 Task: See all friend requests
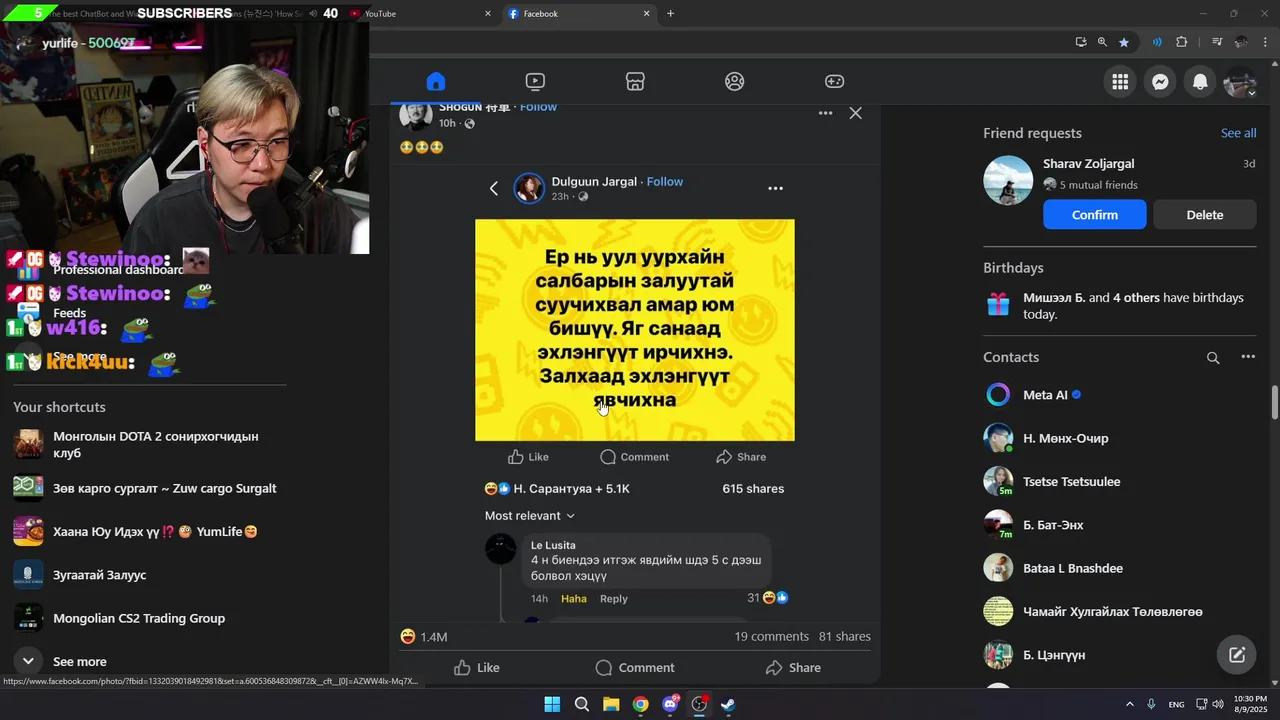coord(1238,133)
